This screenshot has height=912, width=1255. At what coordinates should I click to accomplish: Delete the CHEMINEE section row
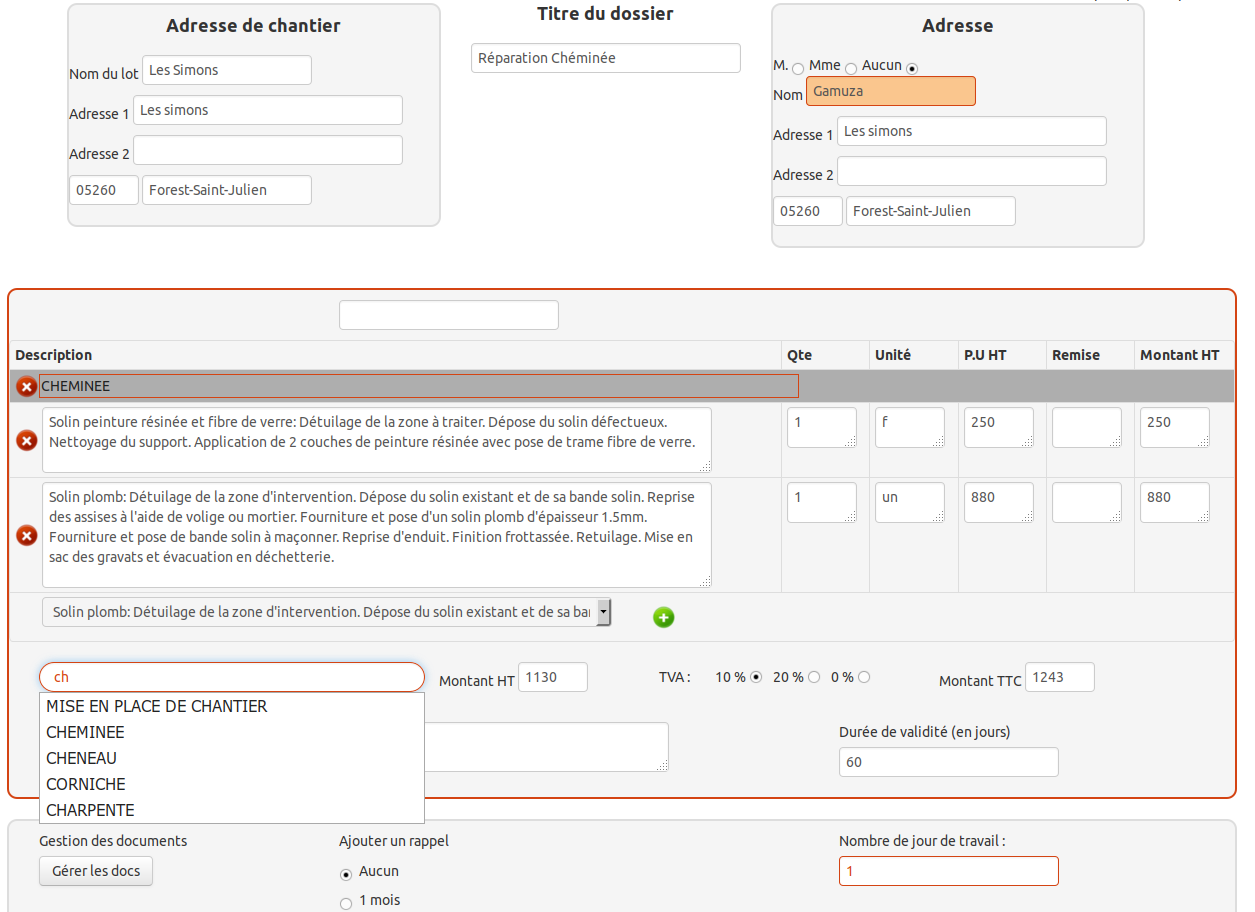(26, 386)
